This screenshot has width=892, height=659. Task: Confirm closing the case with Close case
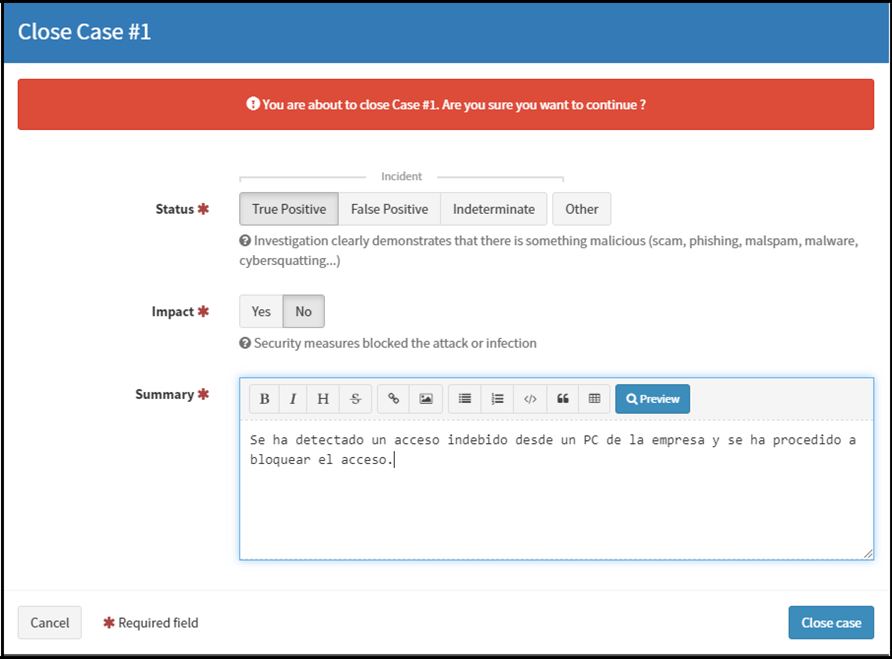831,622
